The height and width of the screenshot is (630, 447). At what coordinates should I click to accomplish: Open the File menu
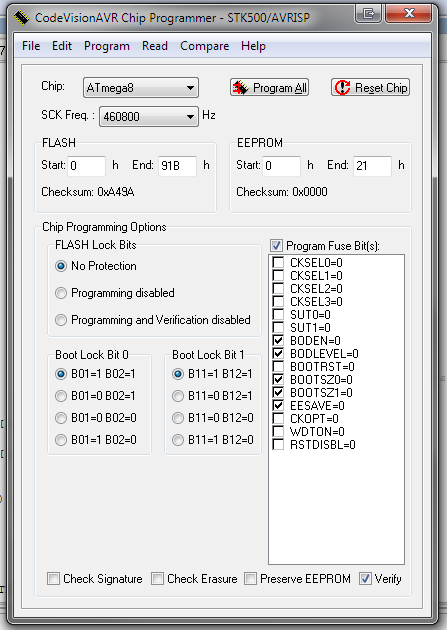[x=31, y=46]
